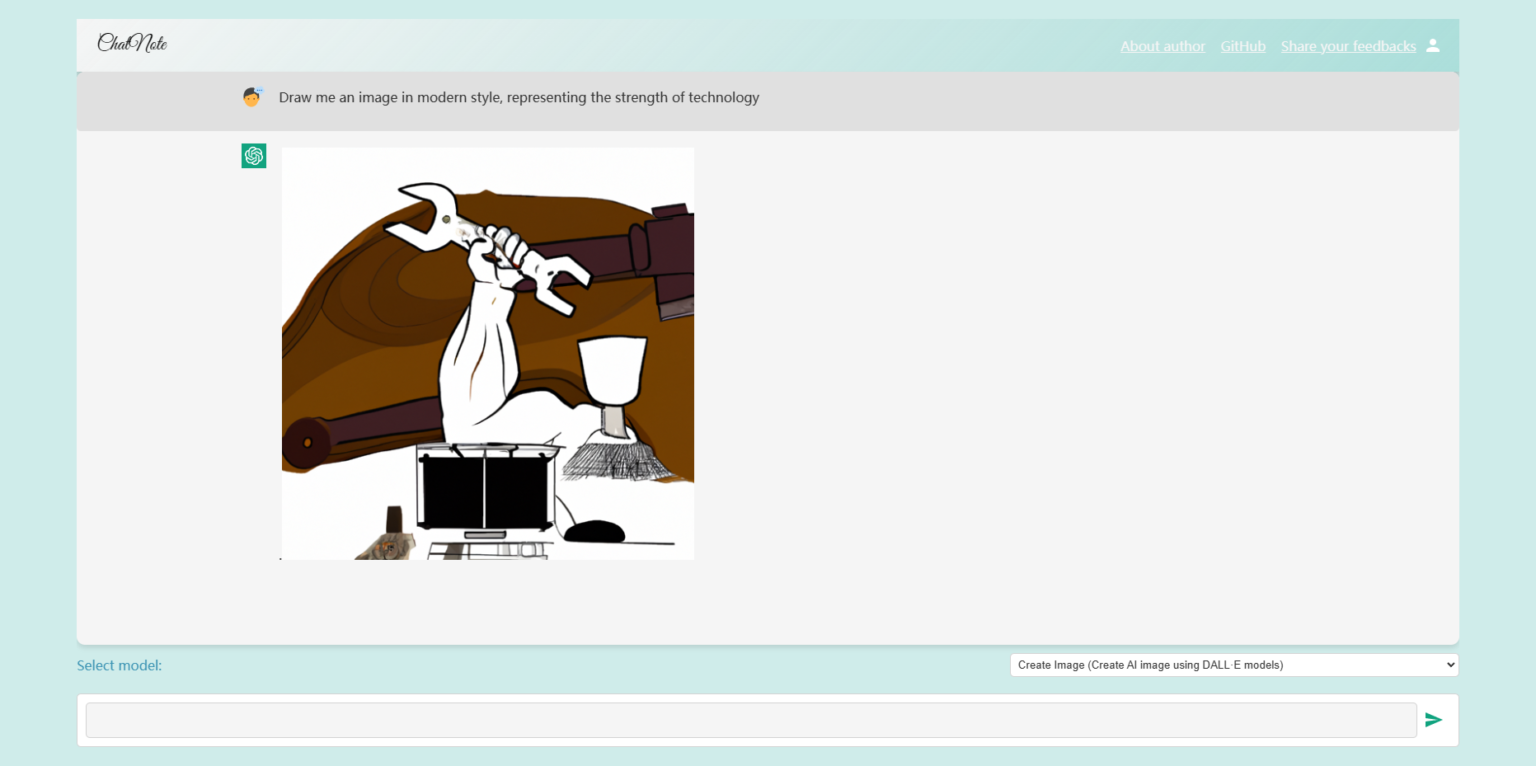The width and height of the screenshot is (1536, 766).
Task: Open Share your feedbacks link
Action: pyautogui.click(x=1347, y=46)
